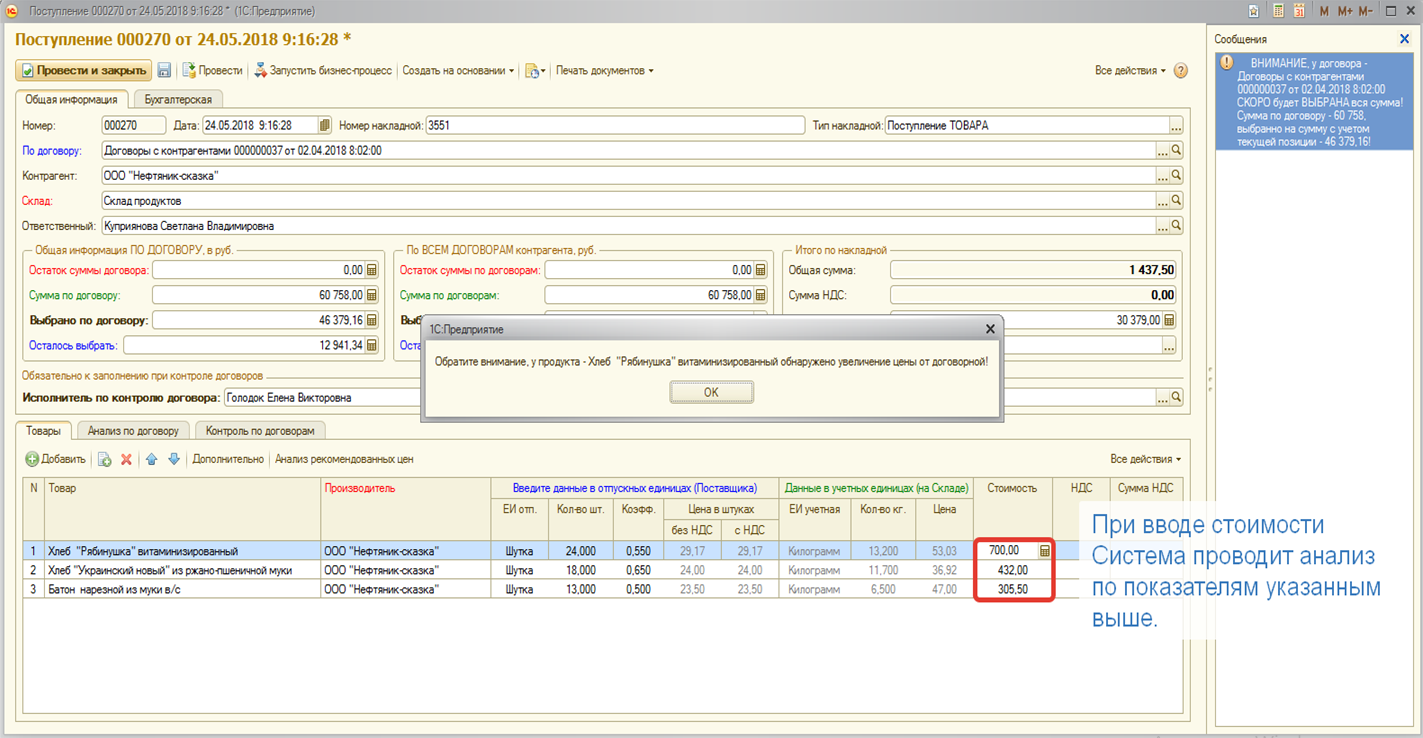
Task: Click Добавить to add a goods row
Action: click(x=56, y=459)
